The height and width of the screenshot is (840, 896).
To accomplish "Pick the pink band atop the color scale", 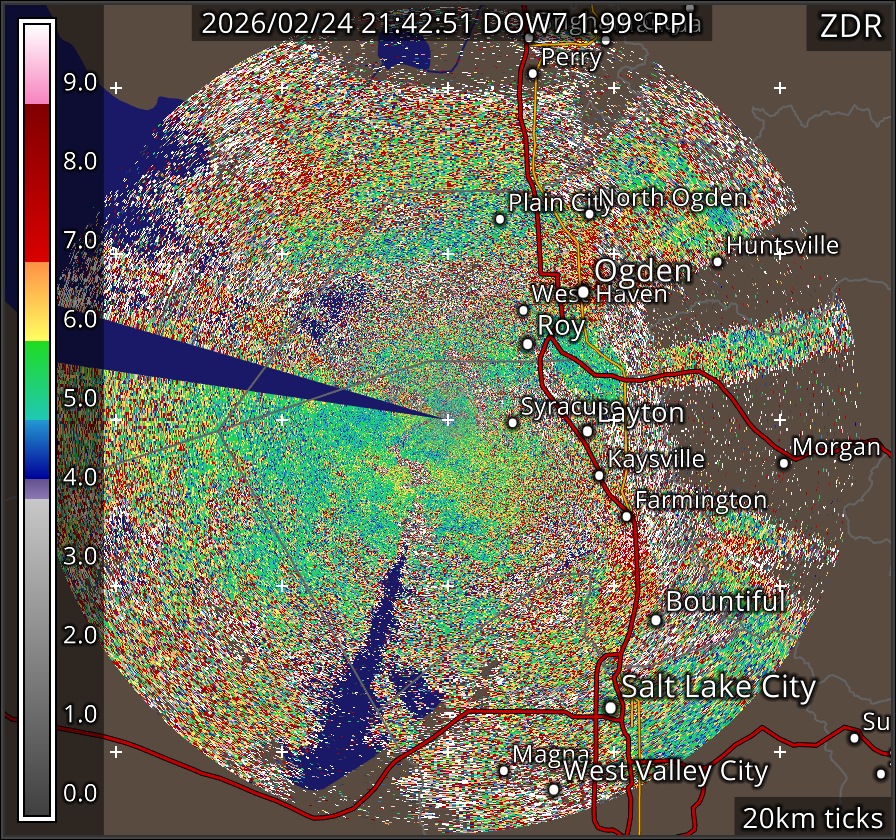I will coord(37,88).
